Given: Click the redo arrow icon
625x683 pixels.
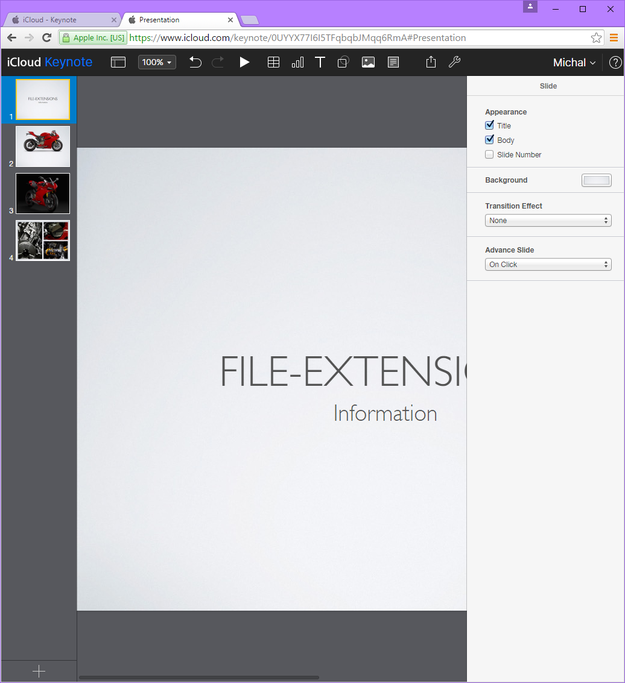Looking at the screenshot, I should pyautogui.click(x=218, y=62).
